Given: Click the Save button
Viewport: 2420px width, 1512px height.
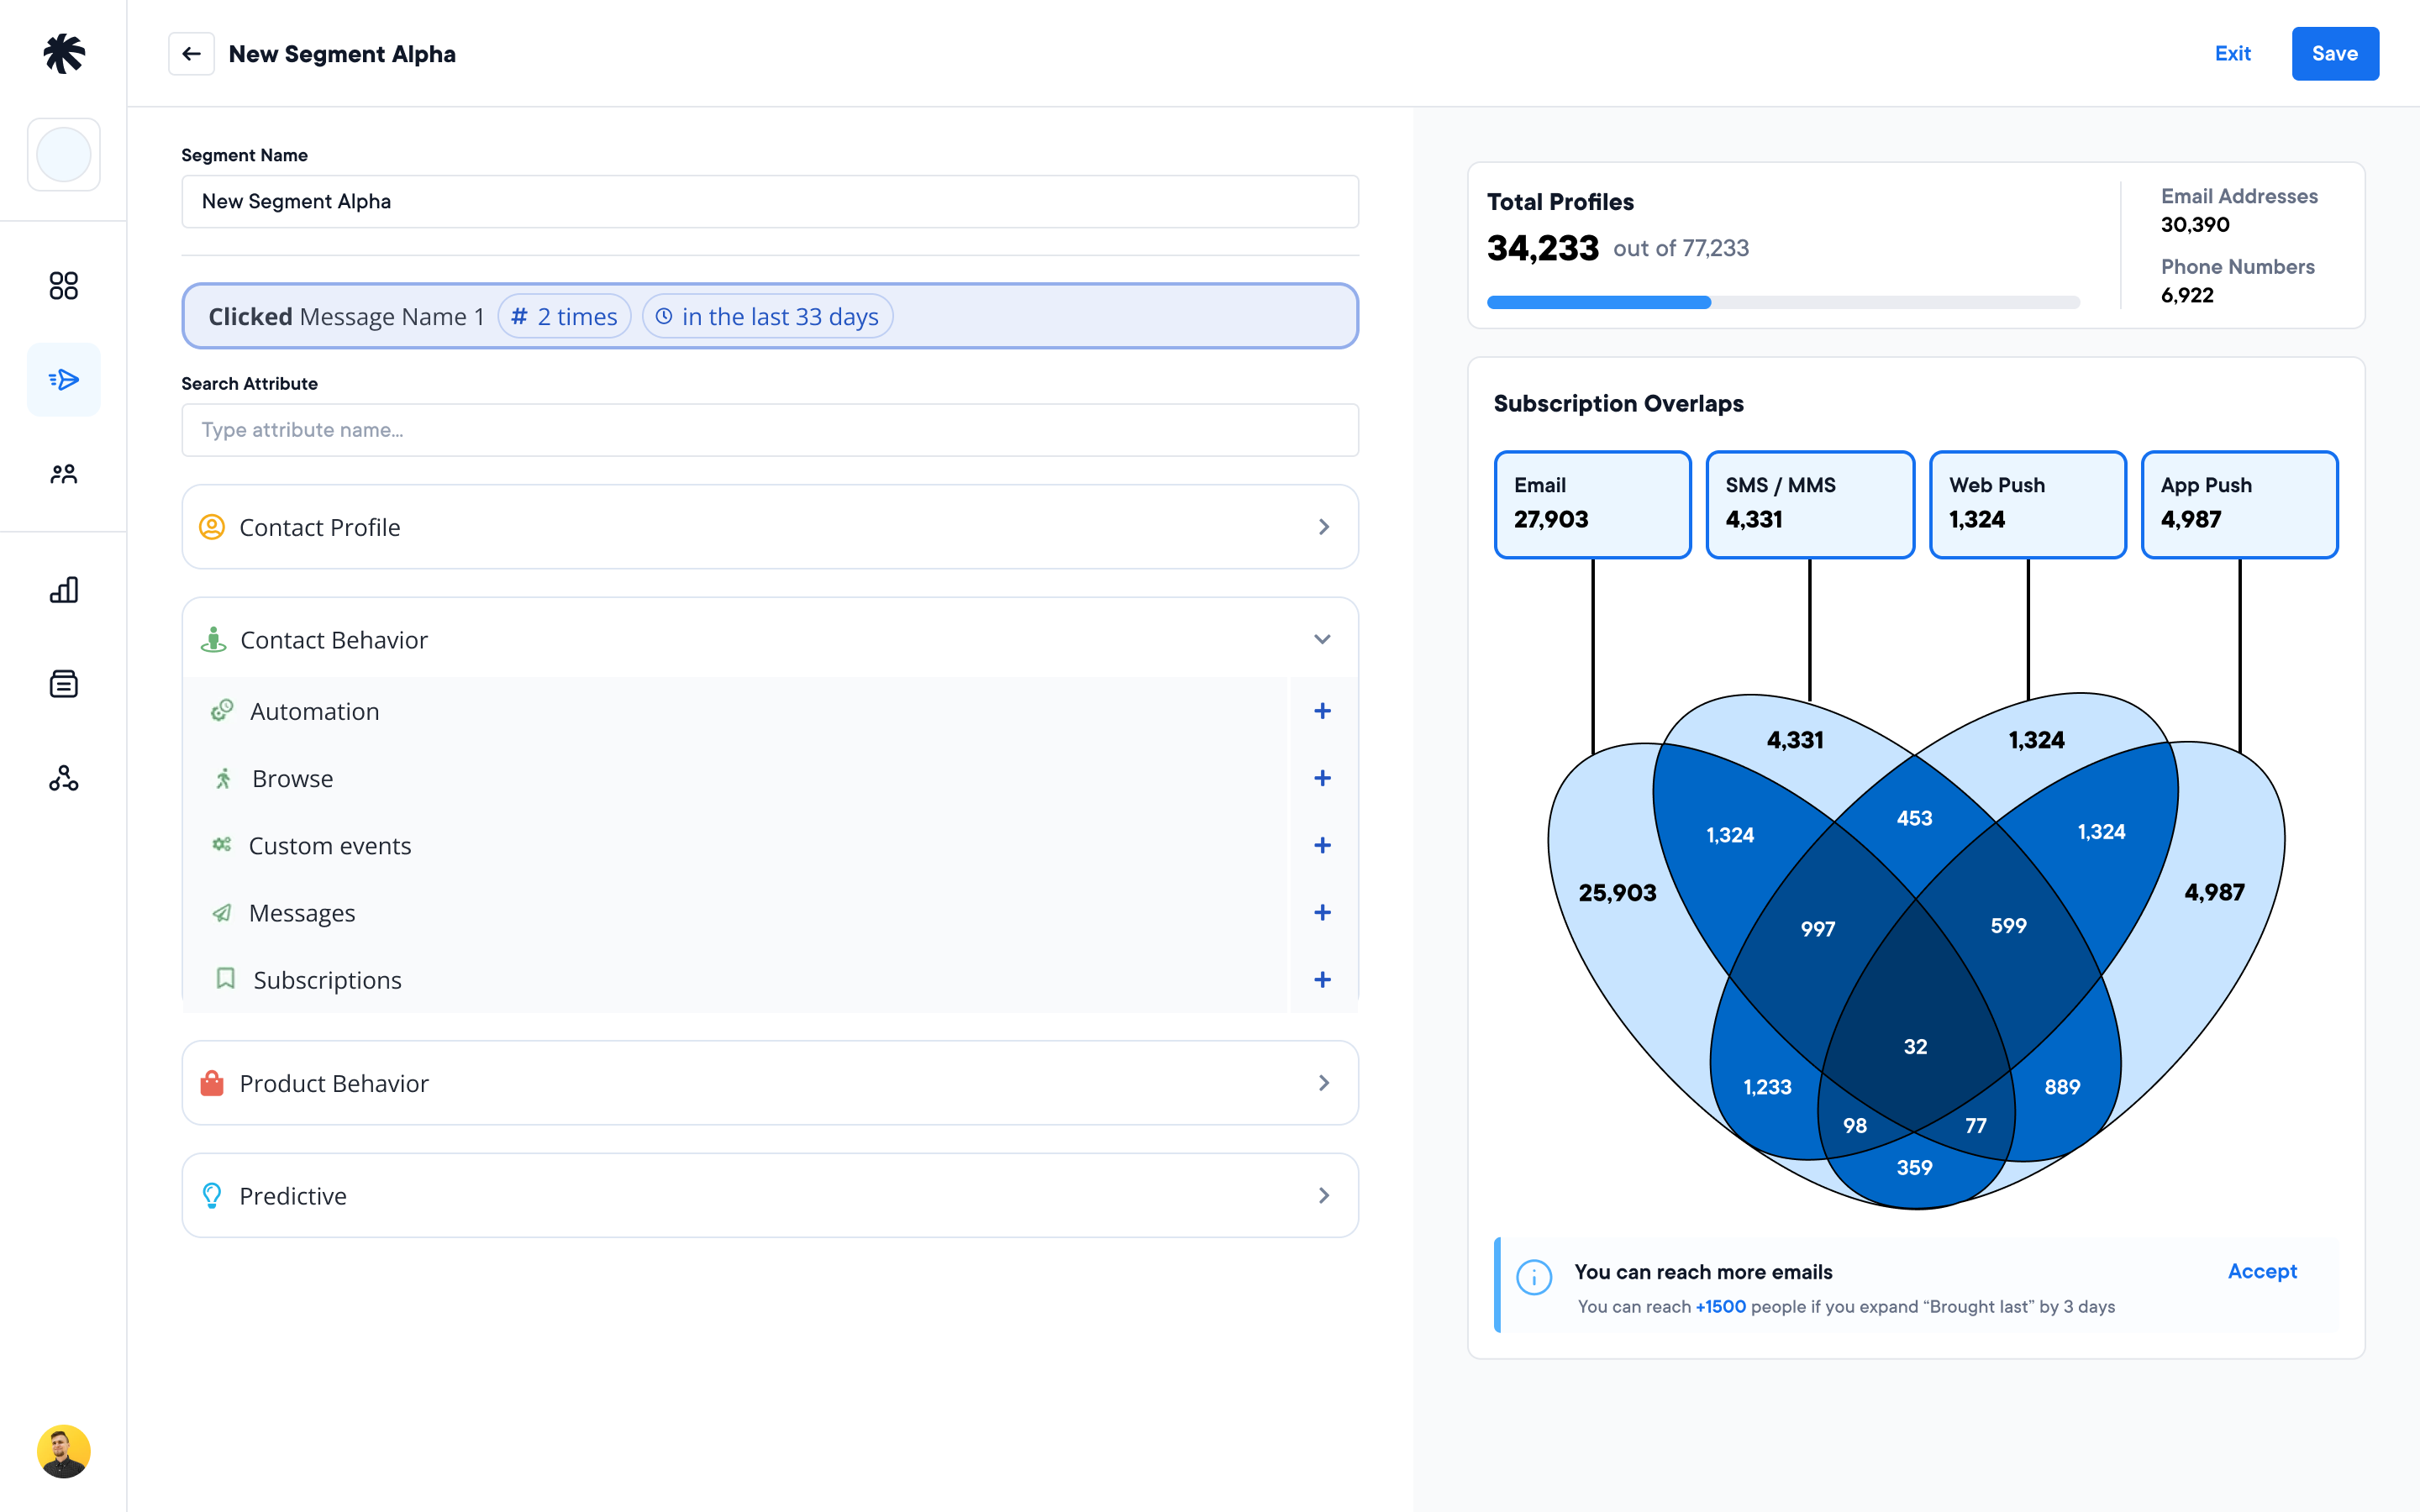Looking at the screenshot, I should [x=2335, y=54].
